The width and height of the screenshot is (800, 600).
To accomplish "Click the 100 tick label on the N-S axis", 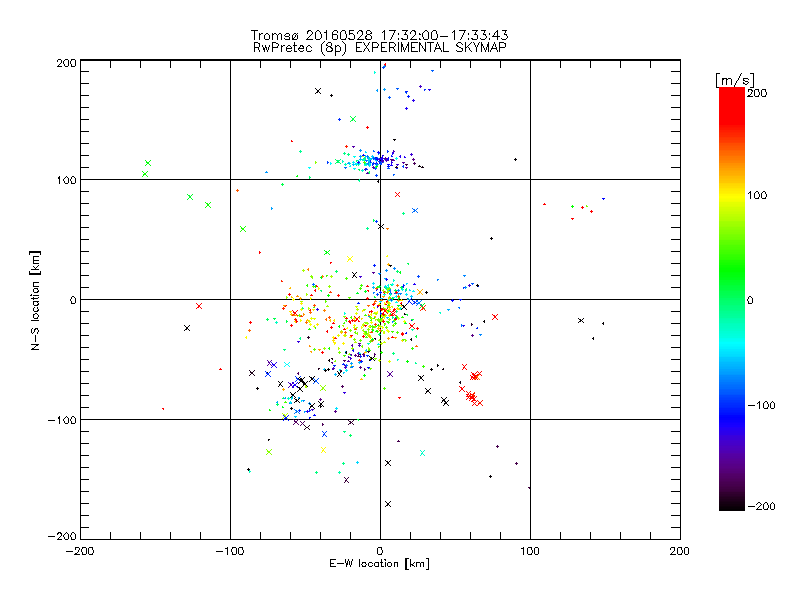I will [66, 180].
